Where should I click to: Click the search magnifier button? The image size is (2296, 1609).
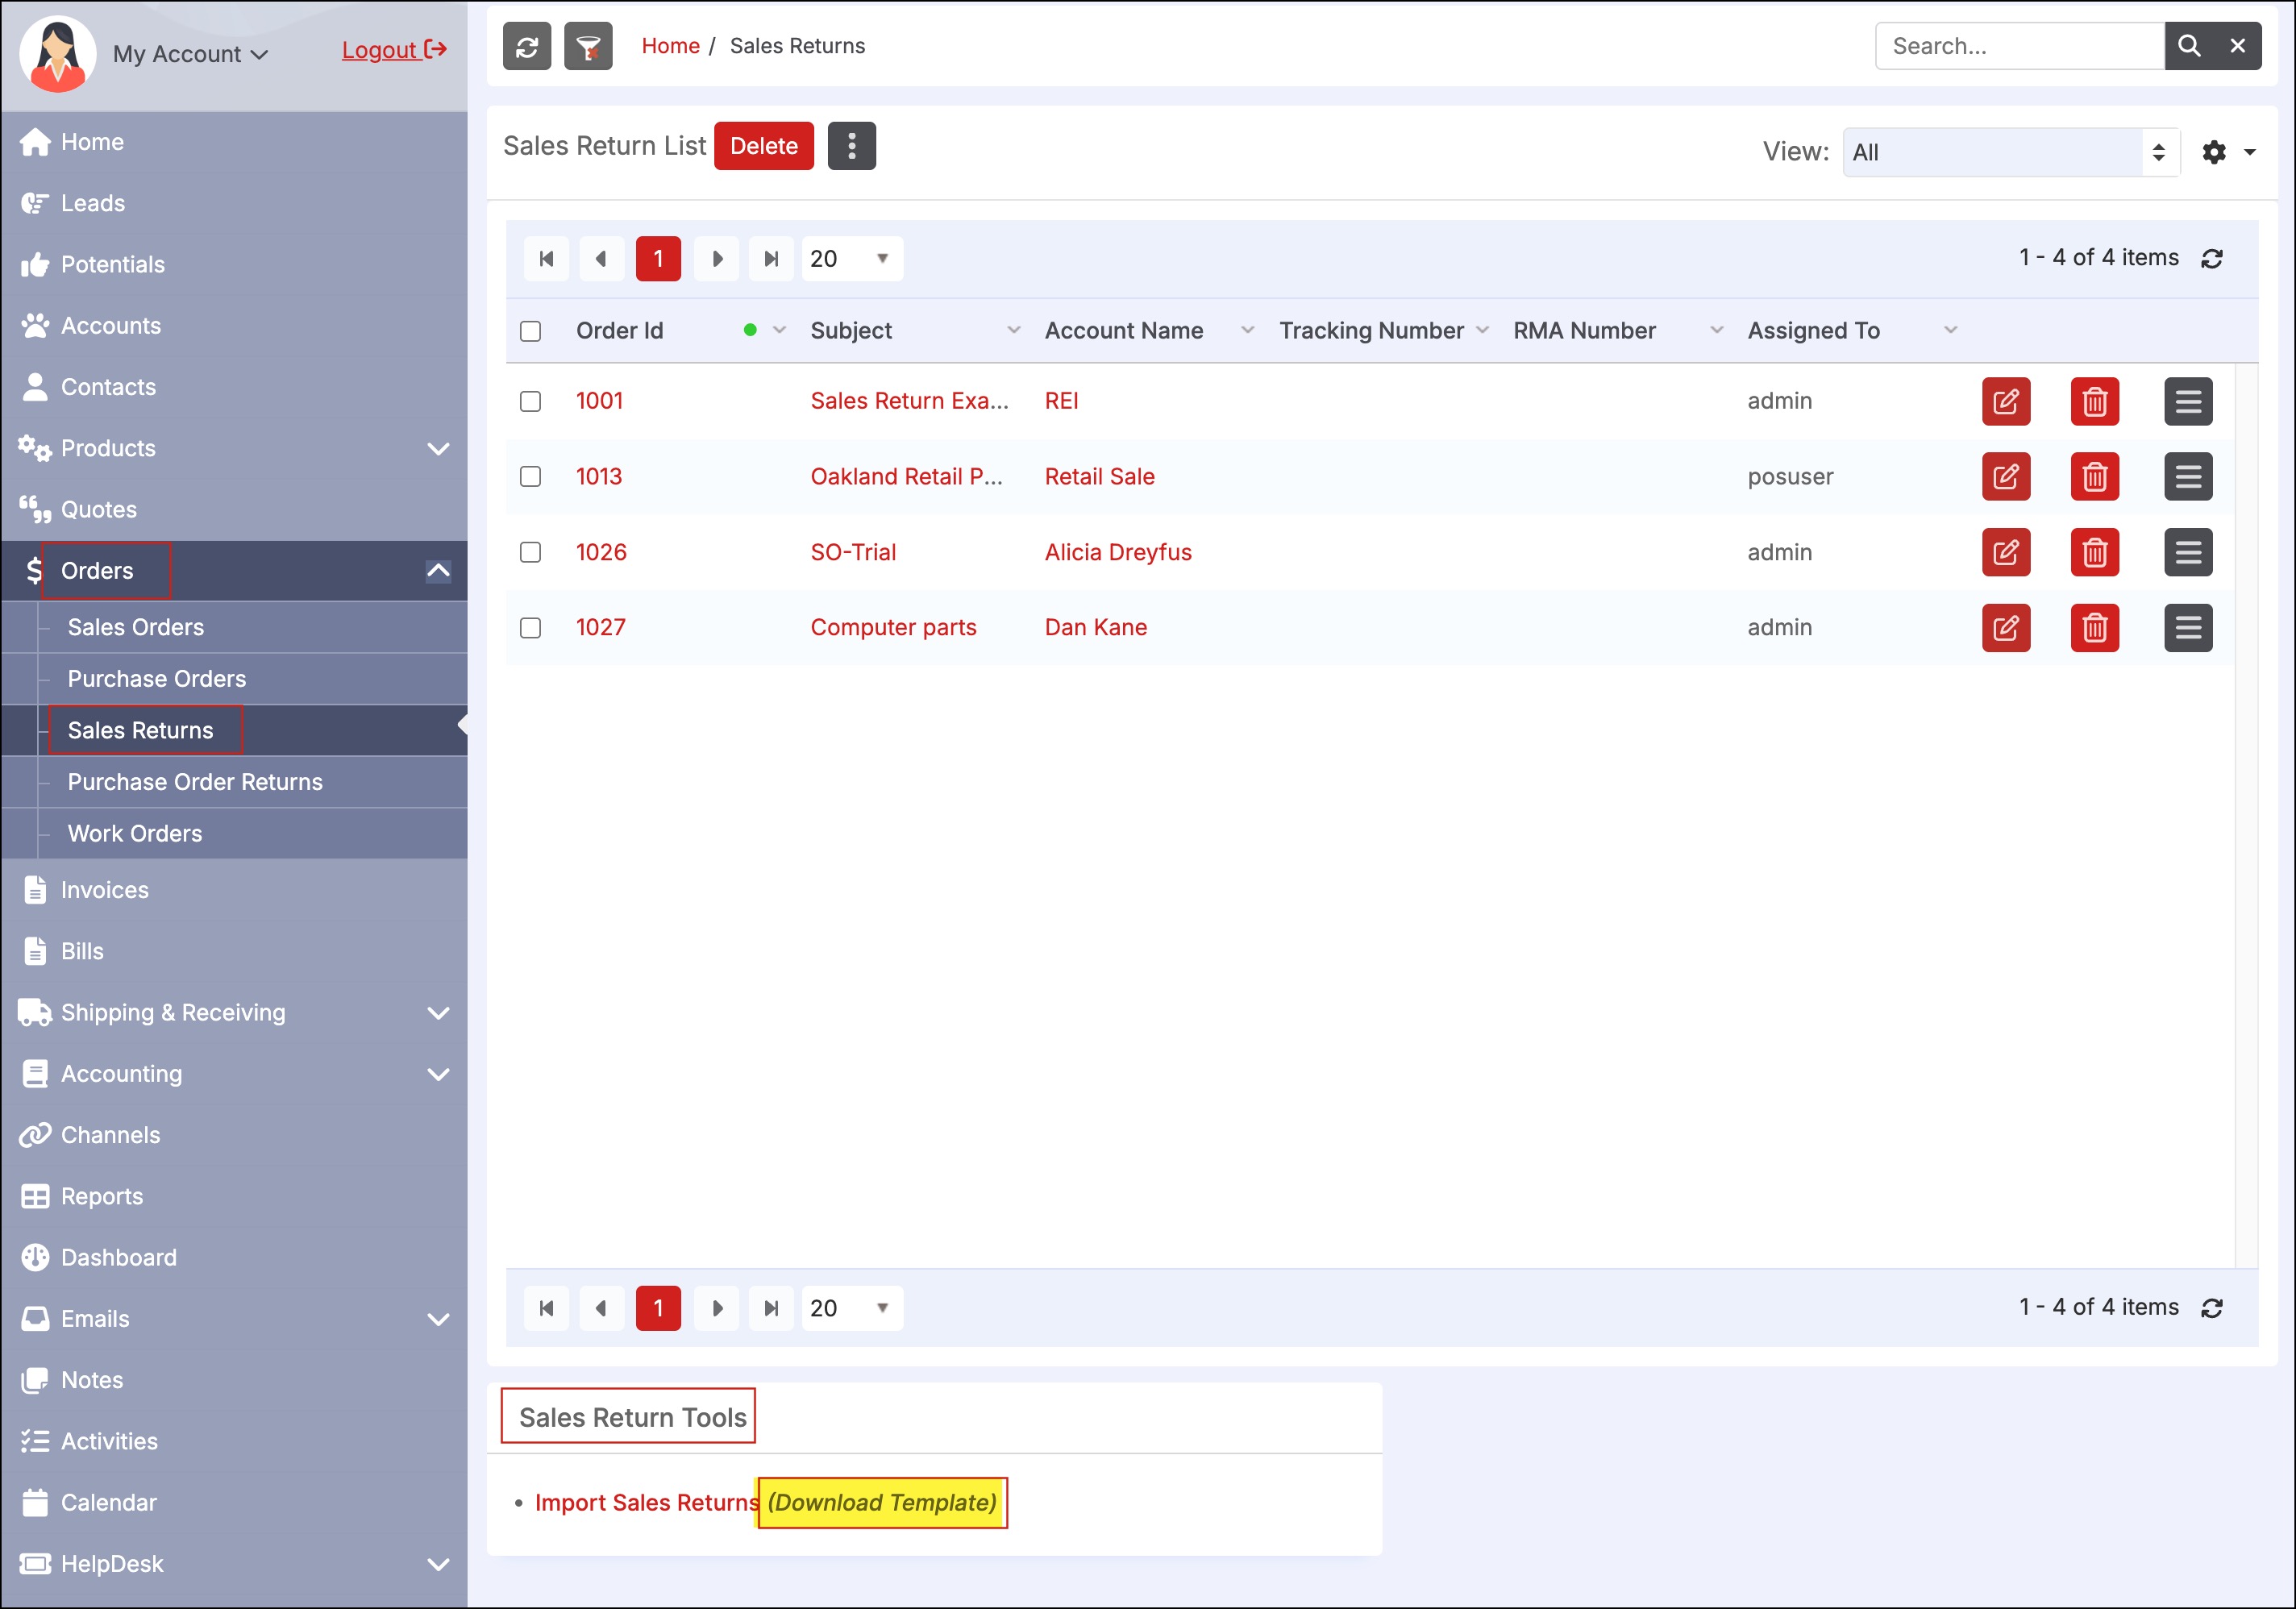2189,46
